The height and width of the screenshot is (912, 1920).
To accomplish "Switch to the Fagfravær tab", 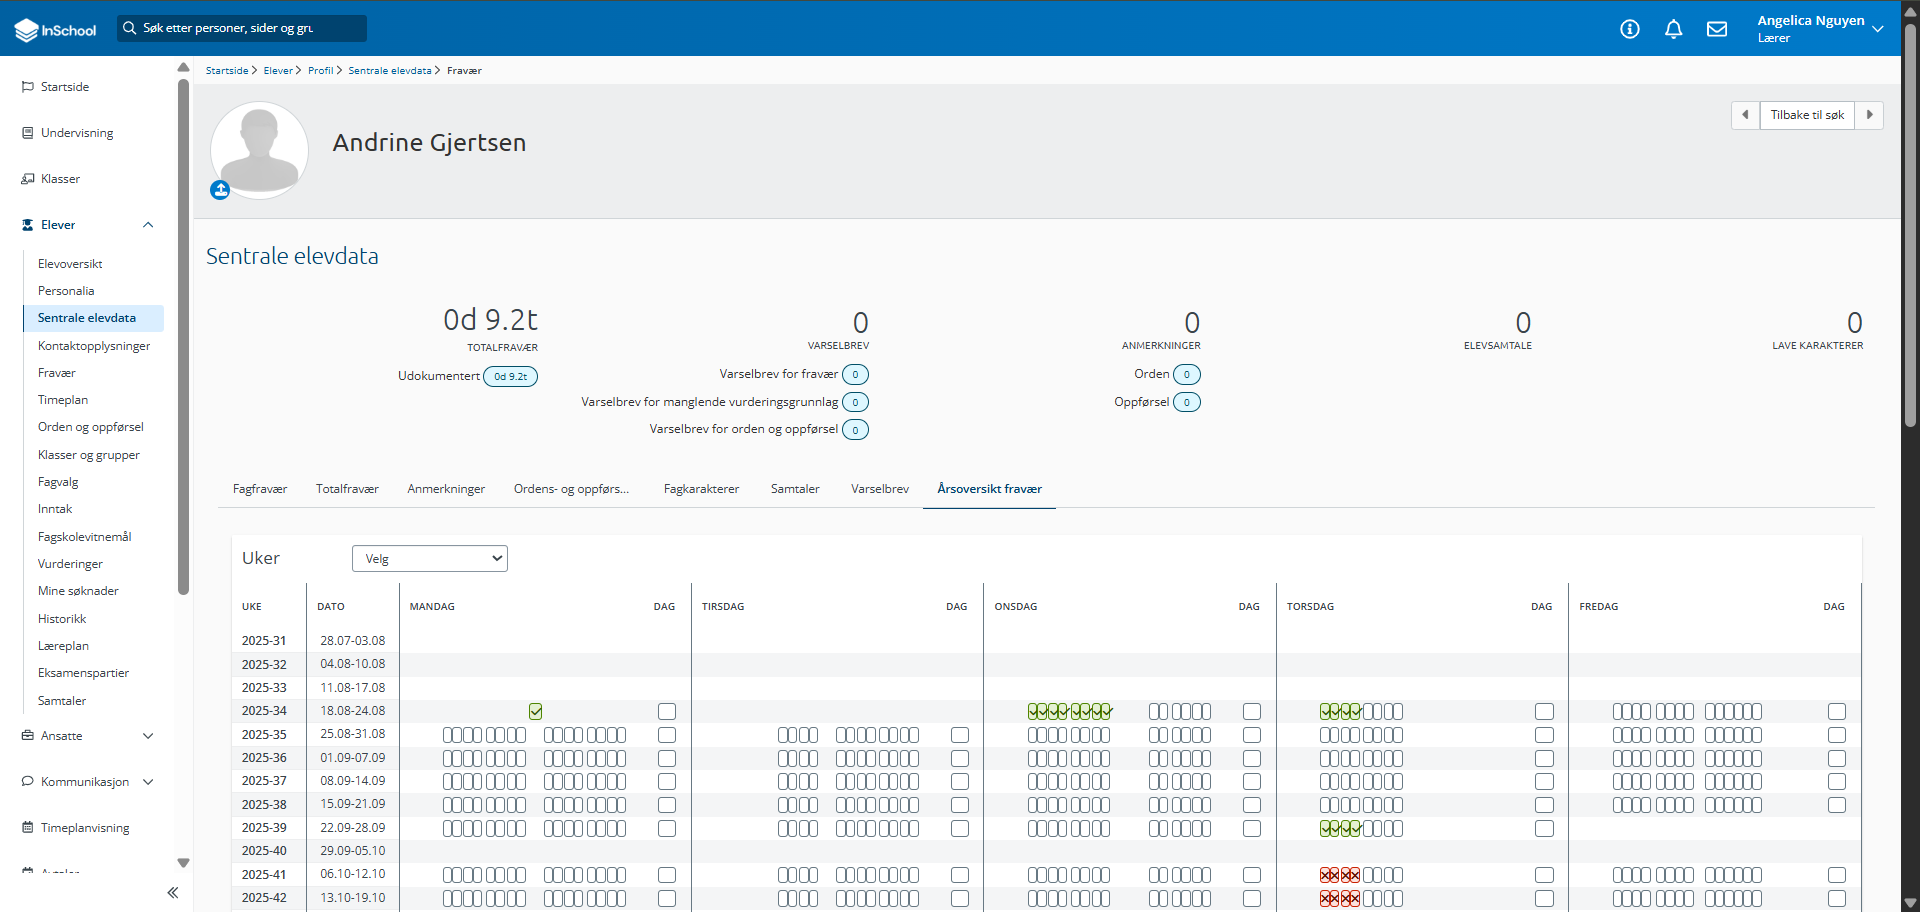I will [260, 489].
